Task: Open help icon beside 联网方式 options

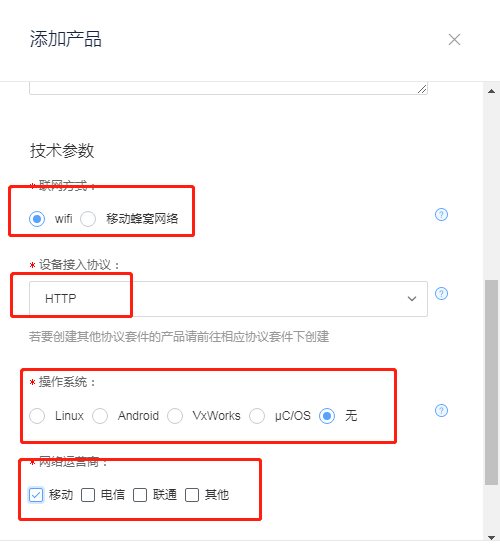Action: (x=441, y=214)
